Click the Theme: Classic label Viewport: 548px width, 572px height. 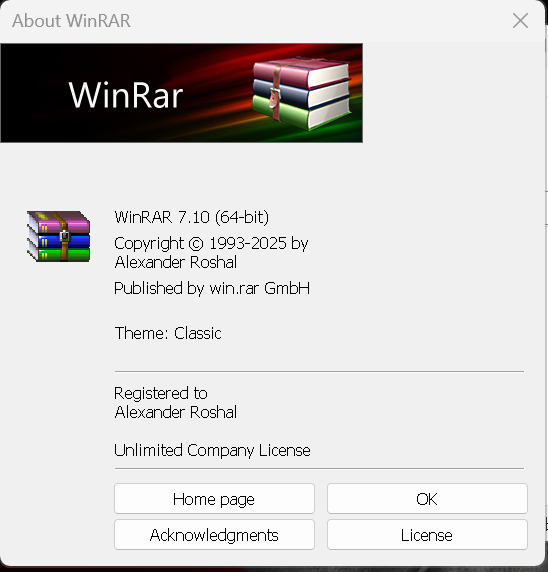coord(168,333)
